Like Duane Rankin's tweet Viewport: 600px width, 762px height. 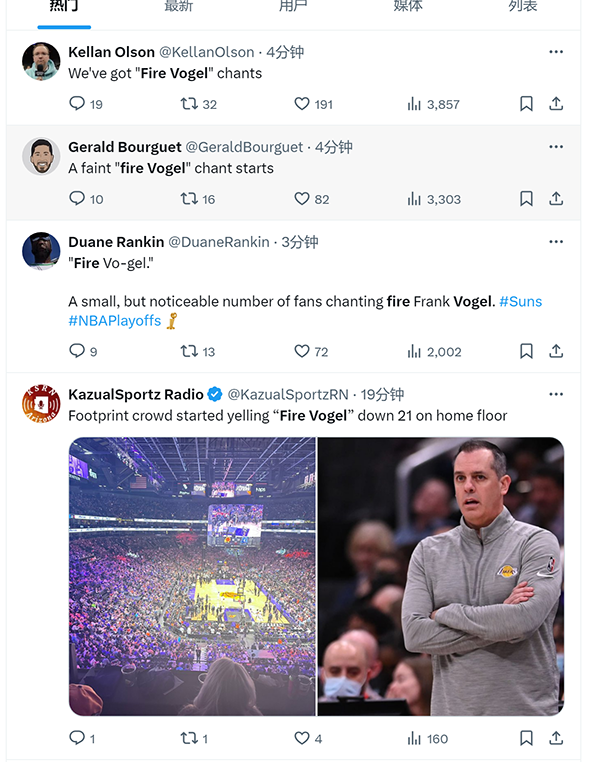(302, 351)
